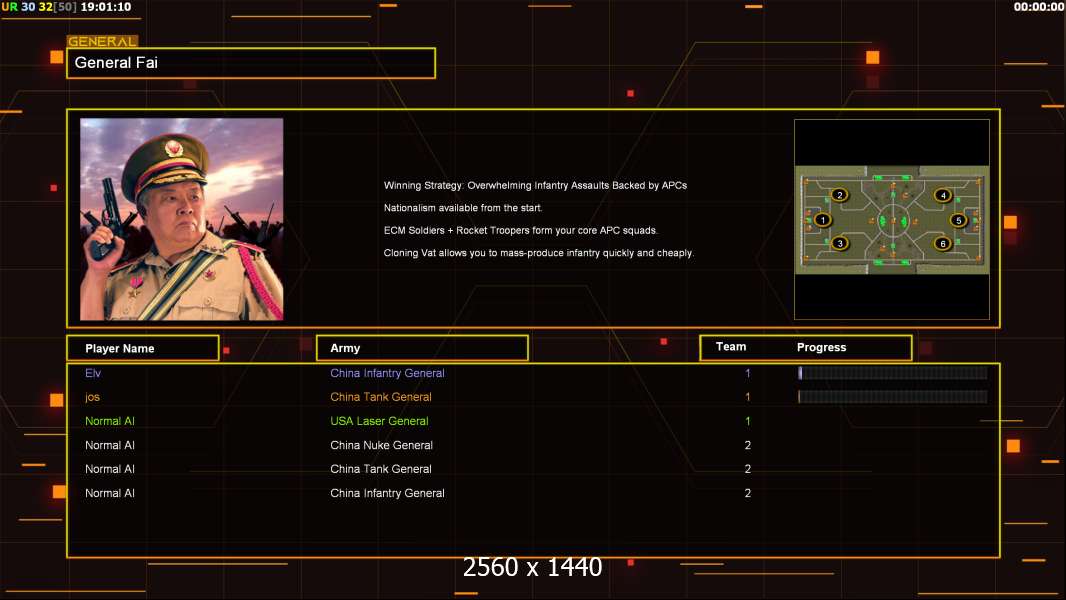Click the white China Infantry General entry
Viewport: 1066px width, 600px height.
388,493
